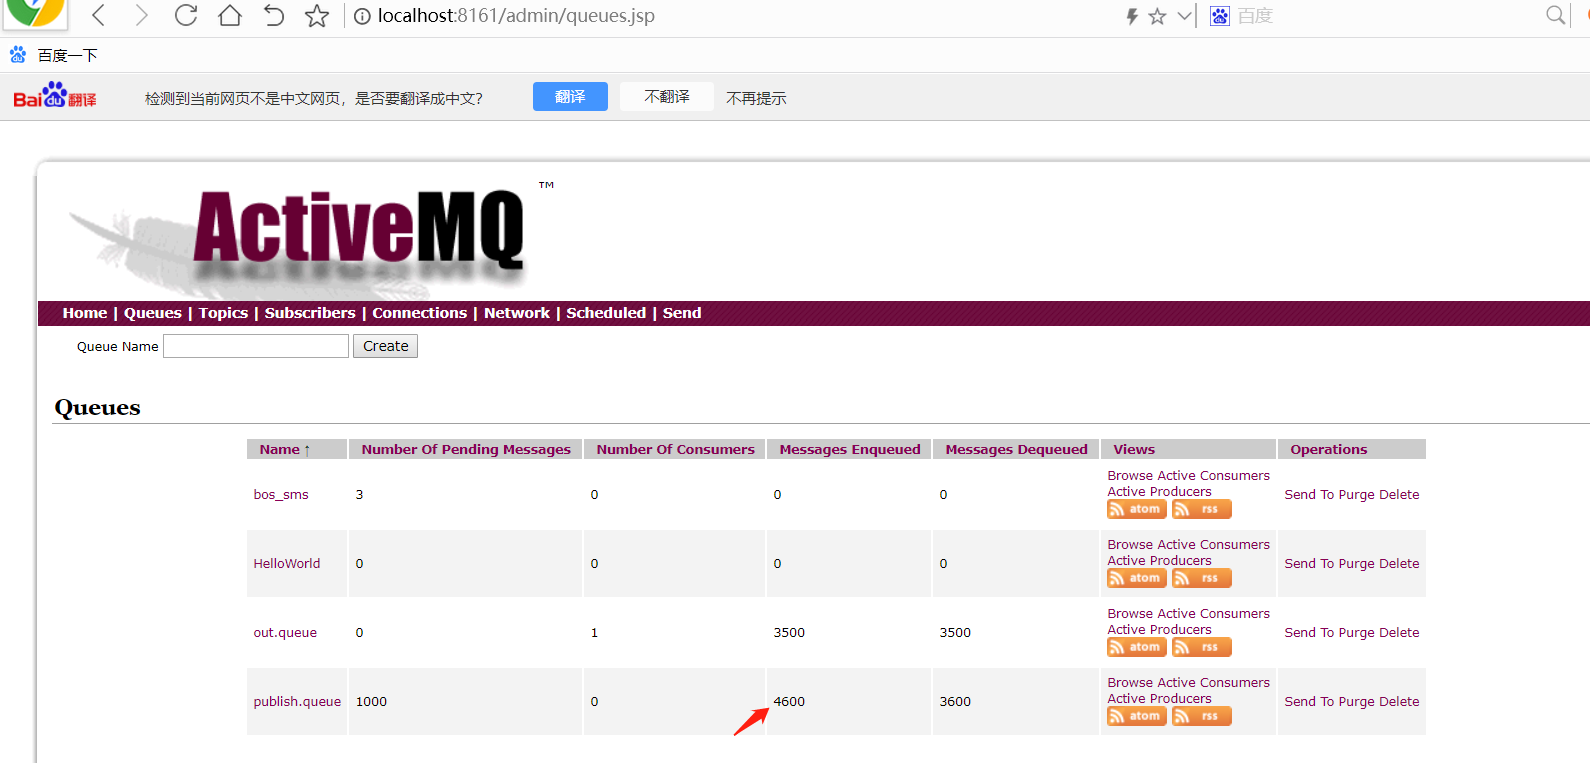
Task: Open Active Consumers for bos_sms
Action: [1213, 476]
